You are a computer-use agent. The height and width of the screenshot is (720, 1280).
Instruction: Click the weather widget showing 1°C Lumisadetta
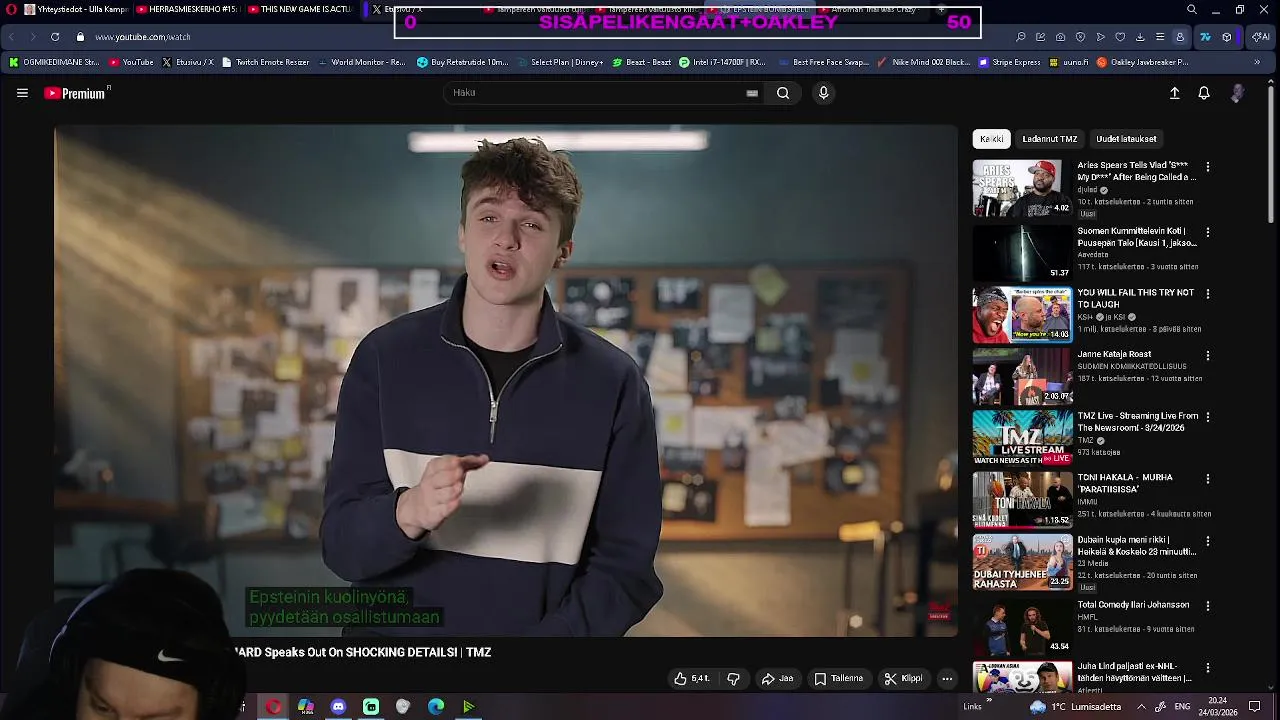pyautogui.click(x=1075, y=706)
